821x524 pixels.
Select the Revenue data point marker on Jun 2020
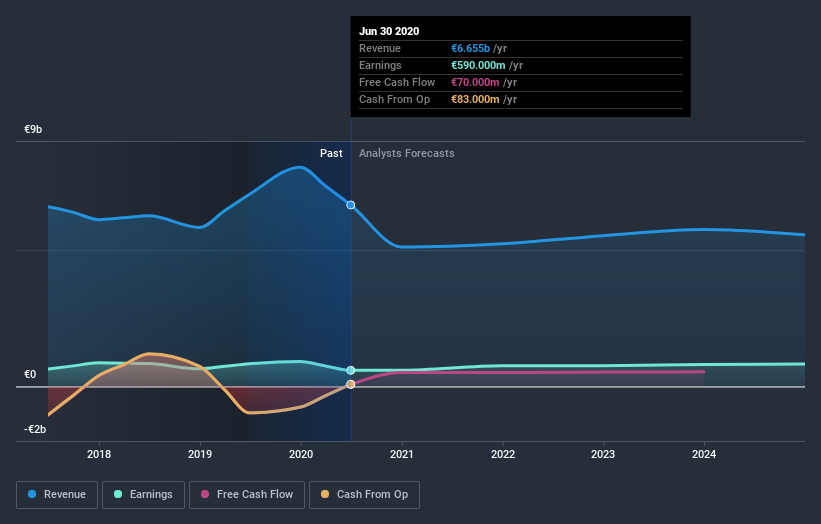351,205
